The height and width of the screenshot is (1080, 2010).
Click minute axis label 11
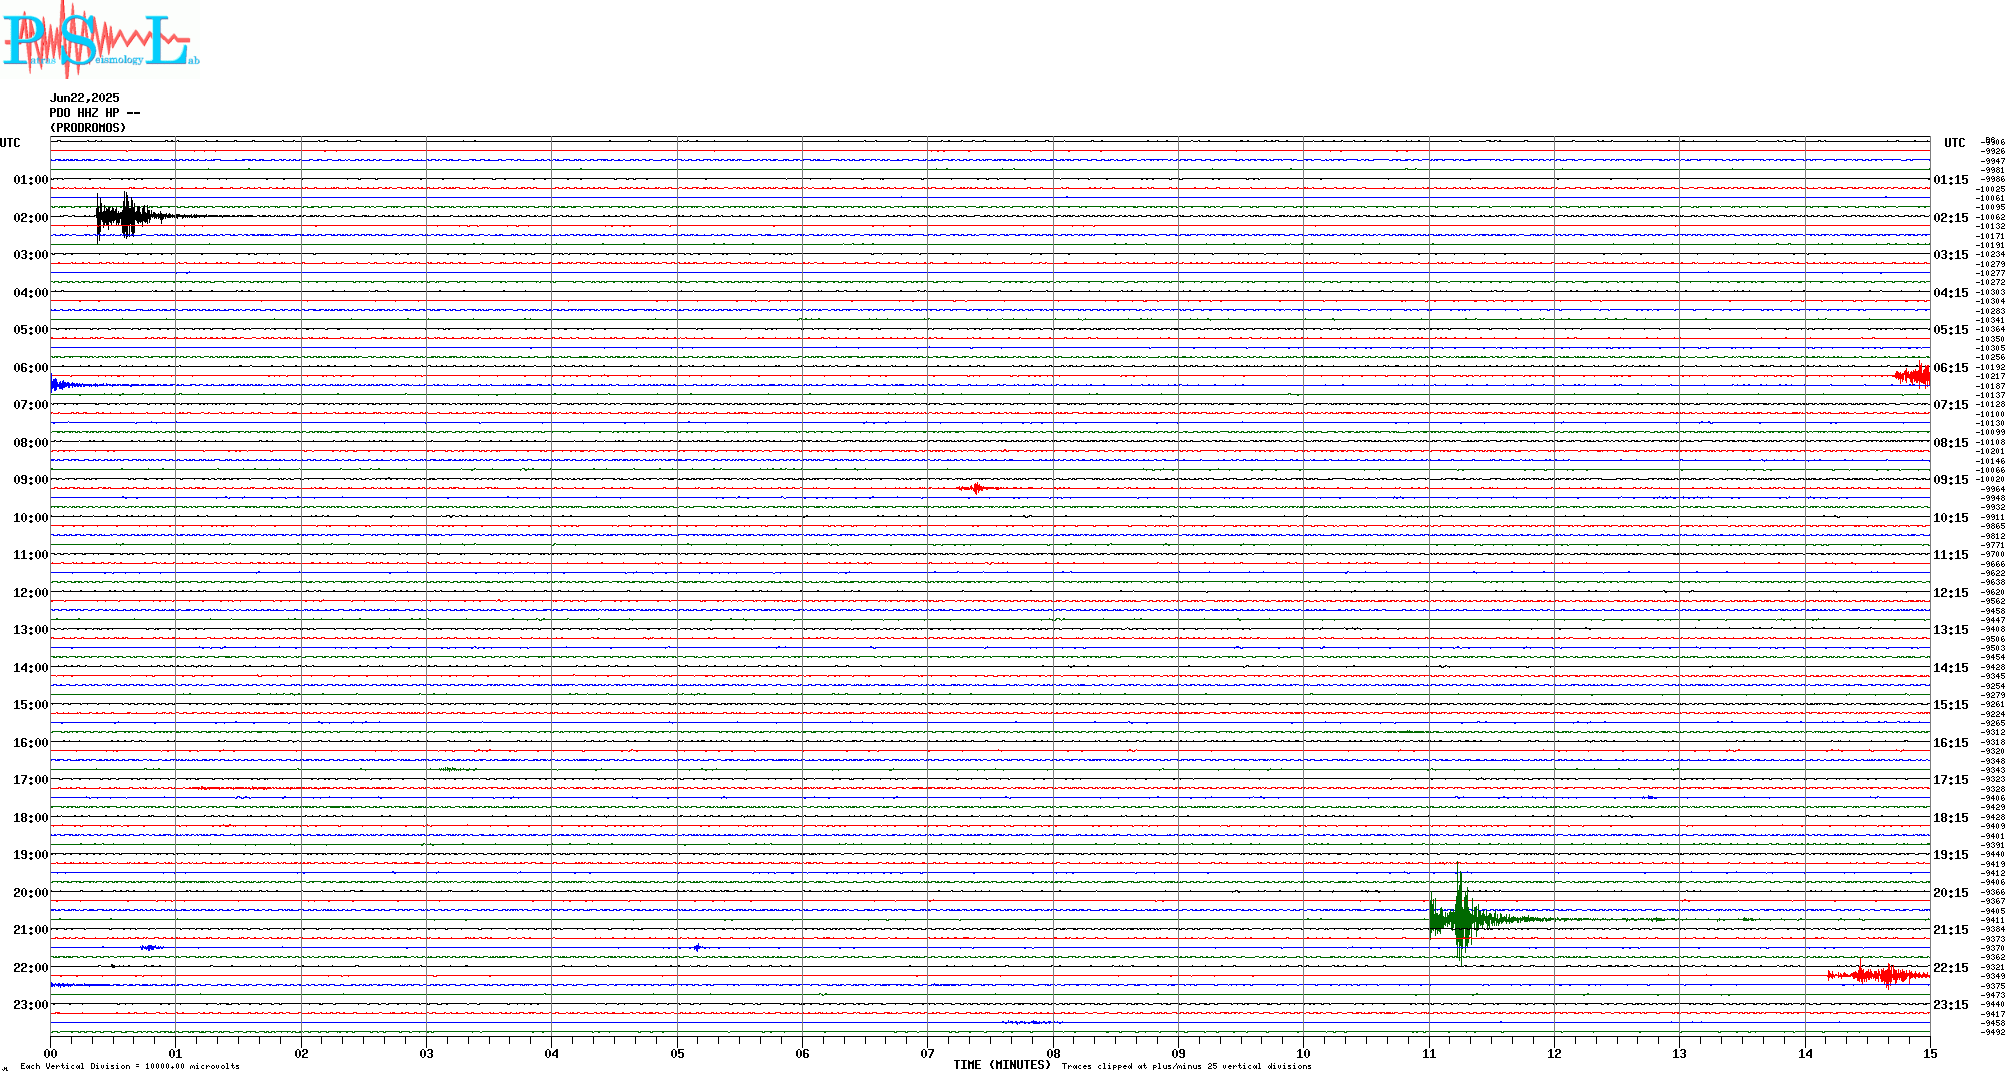pos(1429,1053)
